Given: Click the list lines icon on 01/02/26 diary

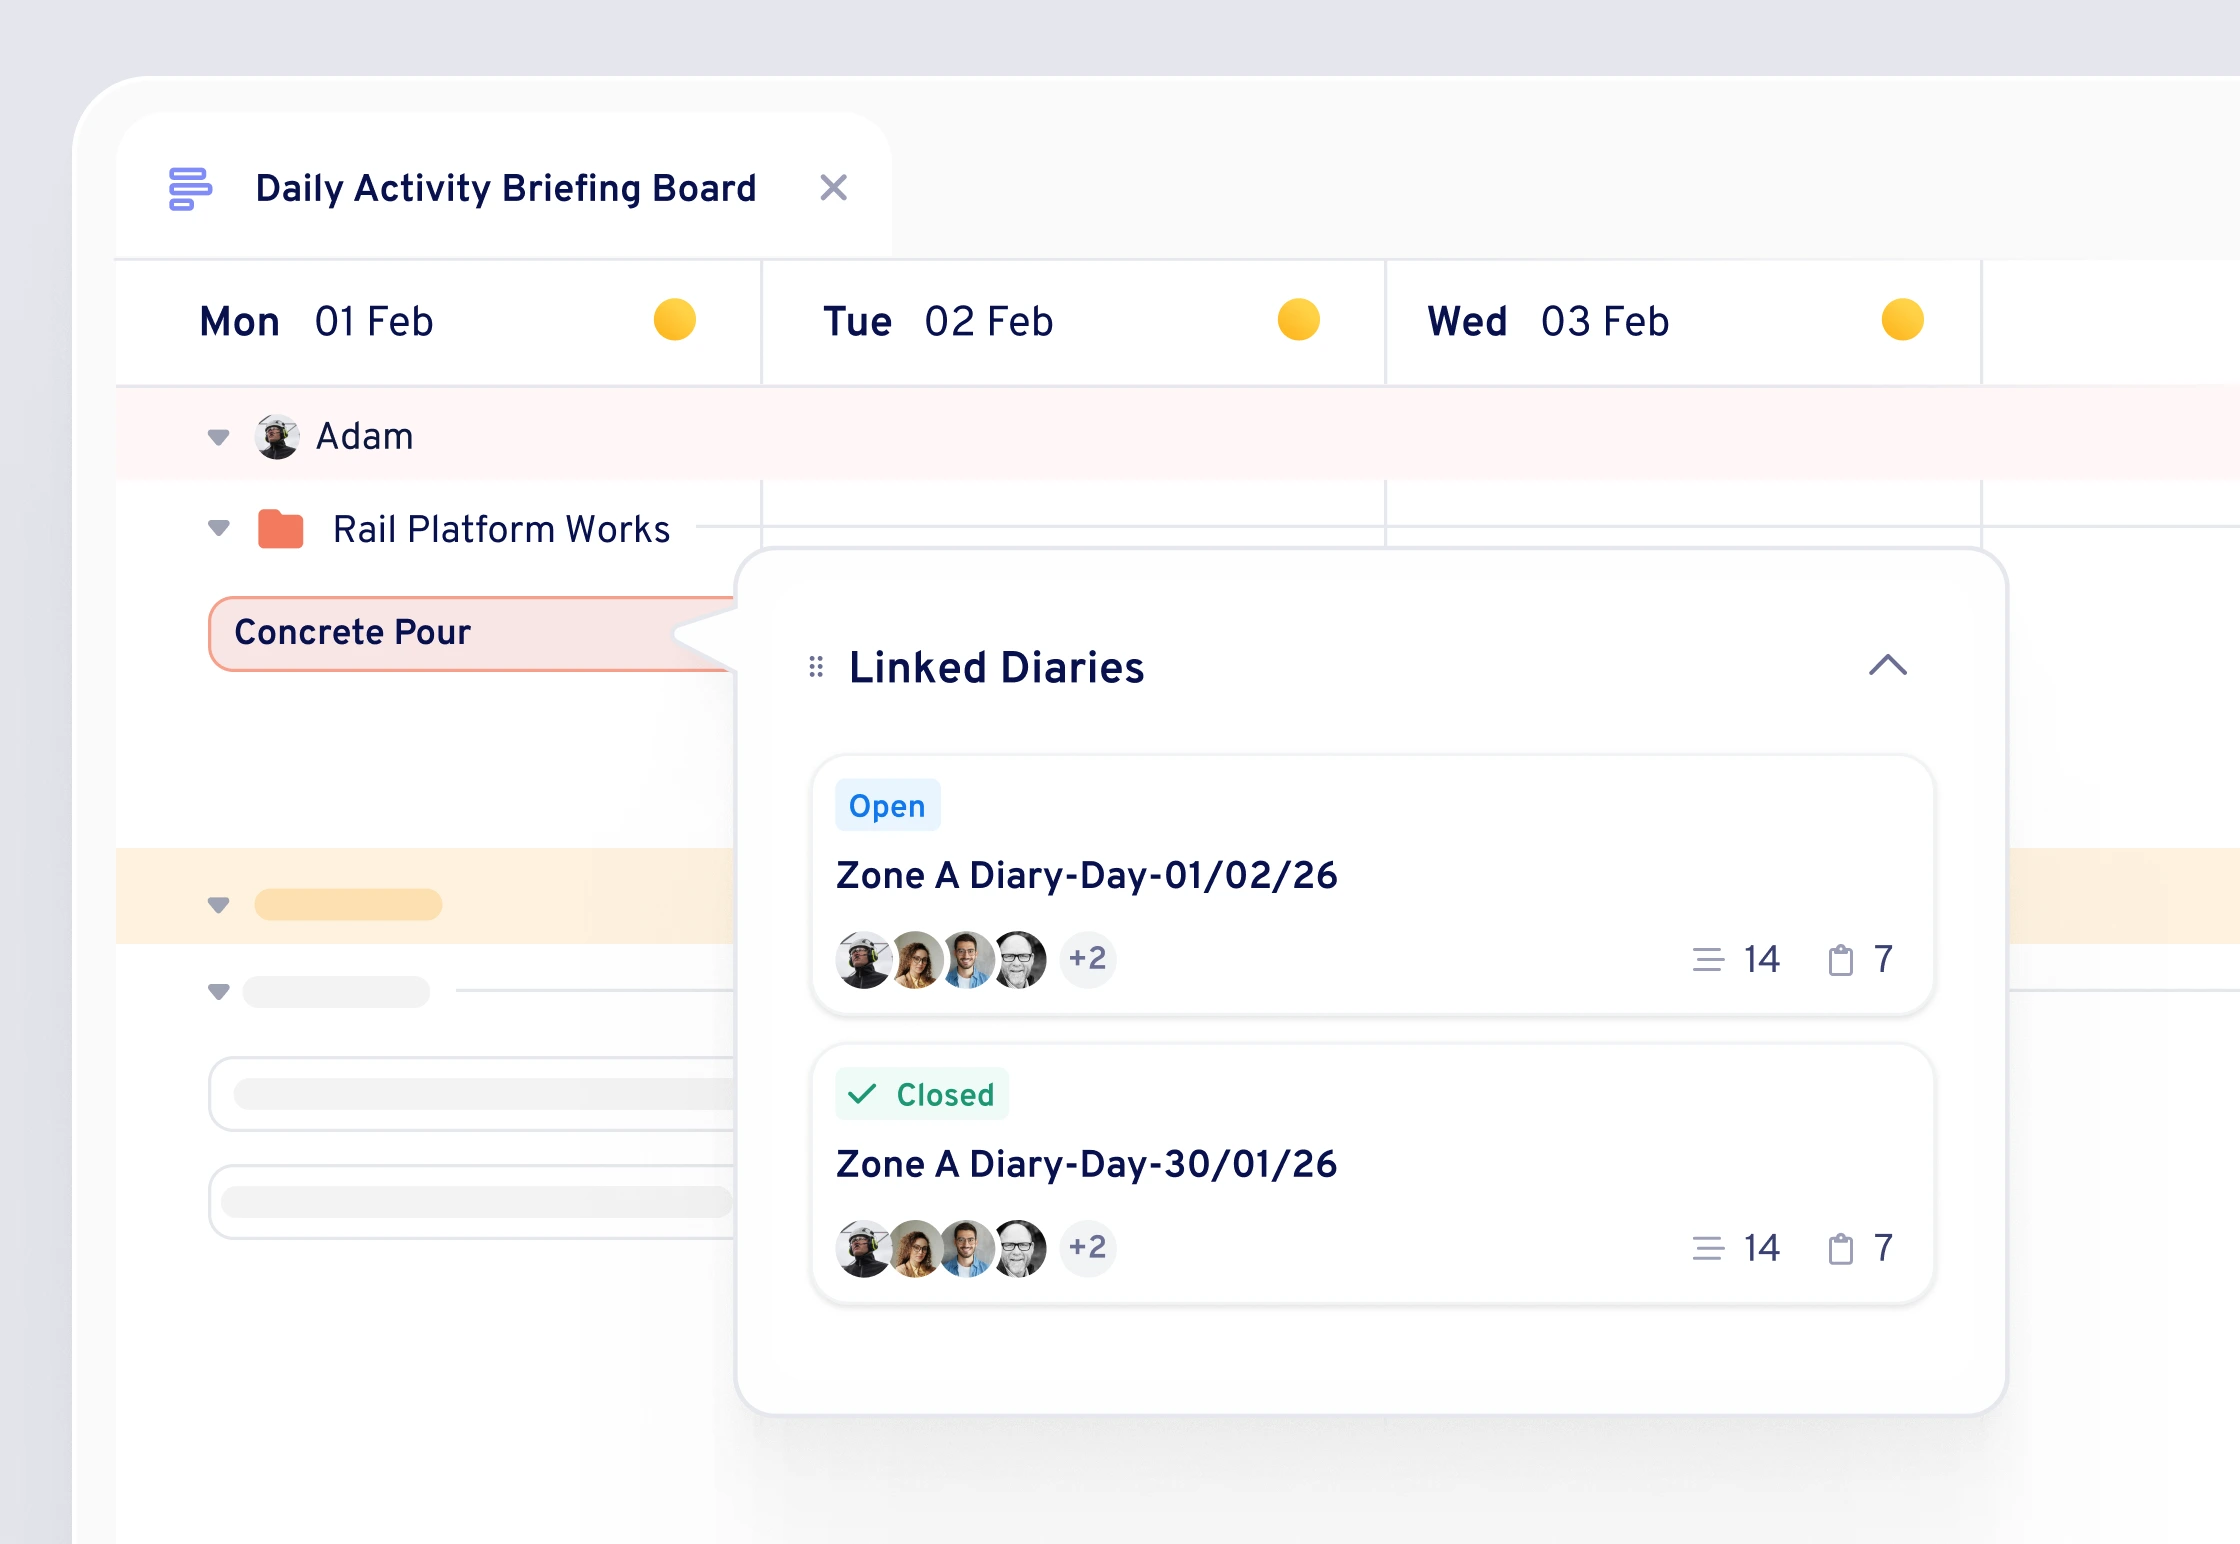Looking at the screenshot, I should pos(1708,960).
